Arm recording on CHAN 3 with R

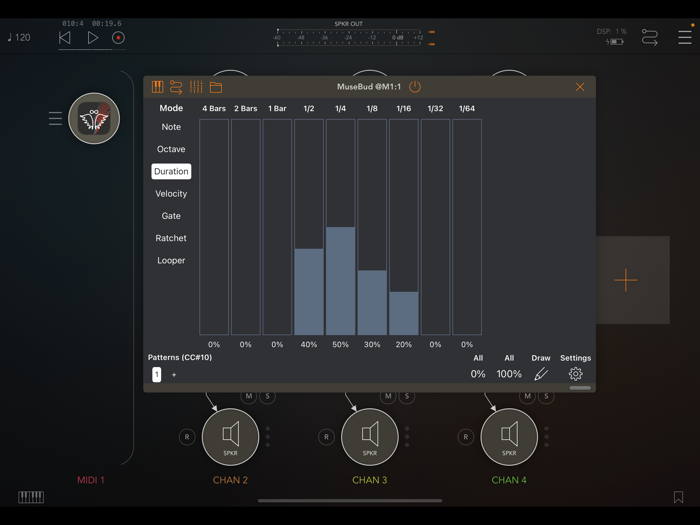tap(326, 437)
